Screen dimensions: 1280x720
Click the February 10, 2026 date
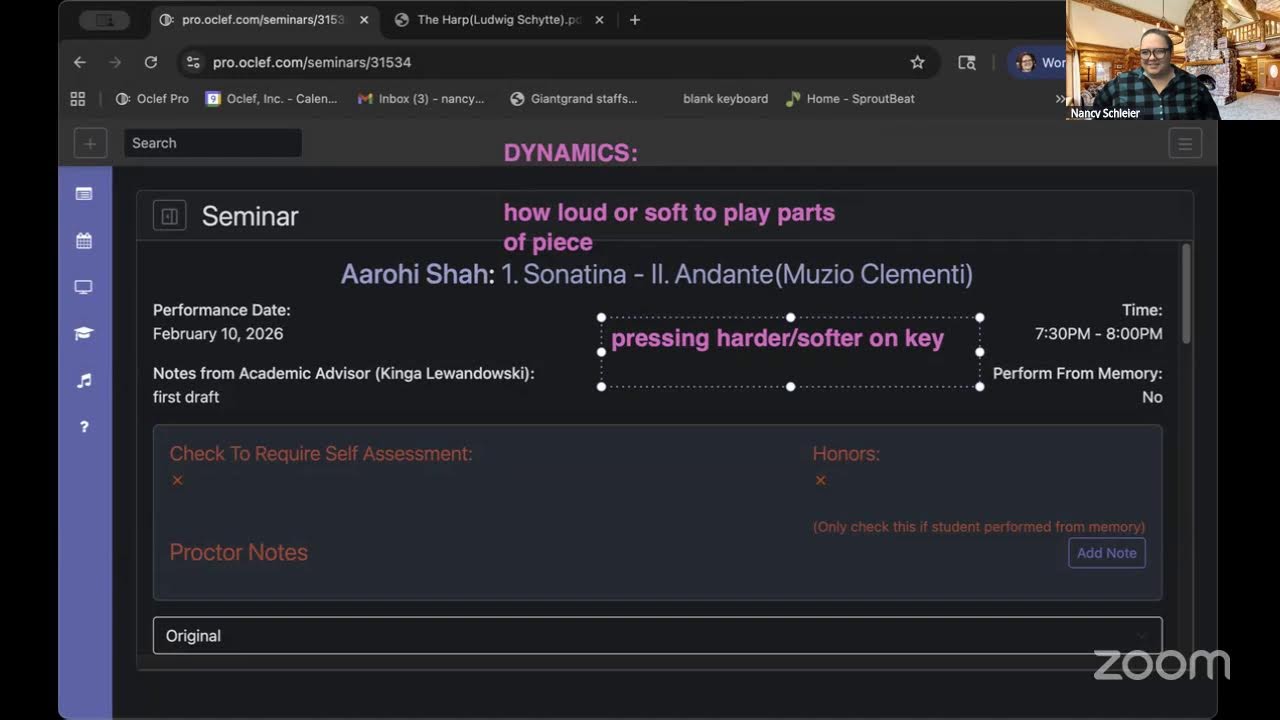click(218, 334)
